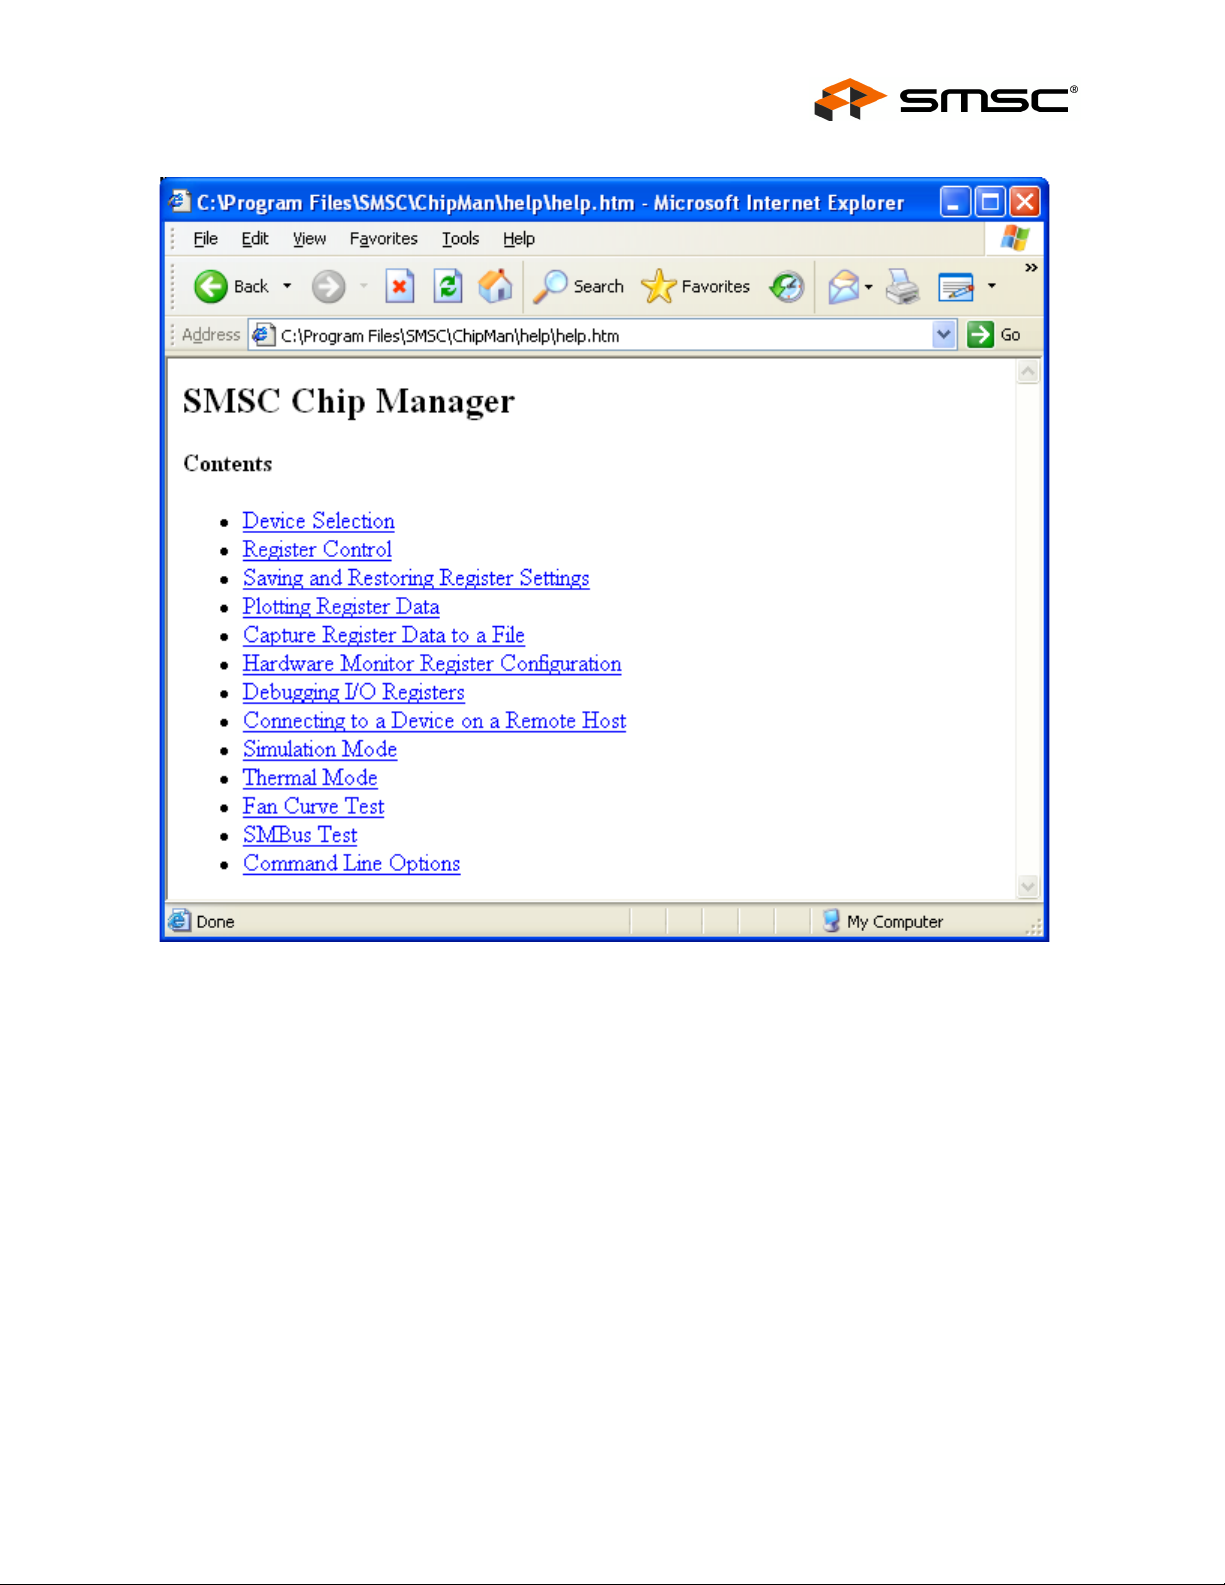Viewport: 1225px width, 1585px height.
Task: Follow the Fan Curve Test link
Action: 314,806
